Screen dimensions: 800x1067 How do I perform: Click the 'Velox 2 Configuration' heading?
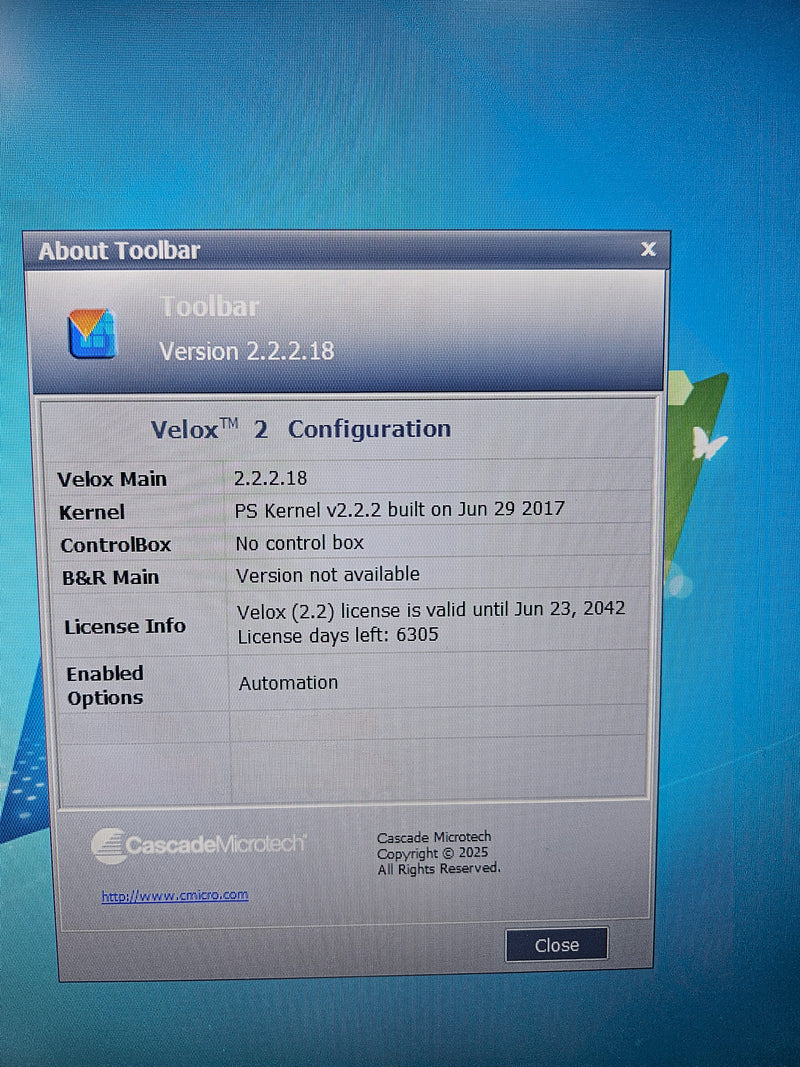pos(301,429)
